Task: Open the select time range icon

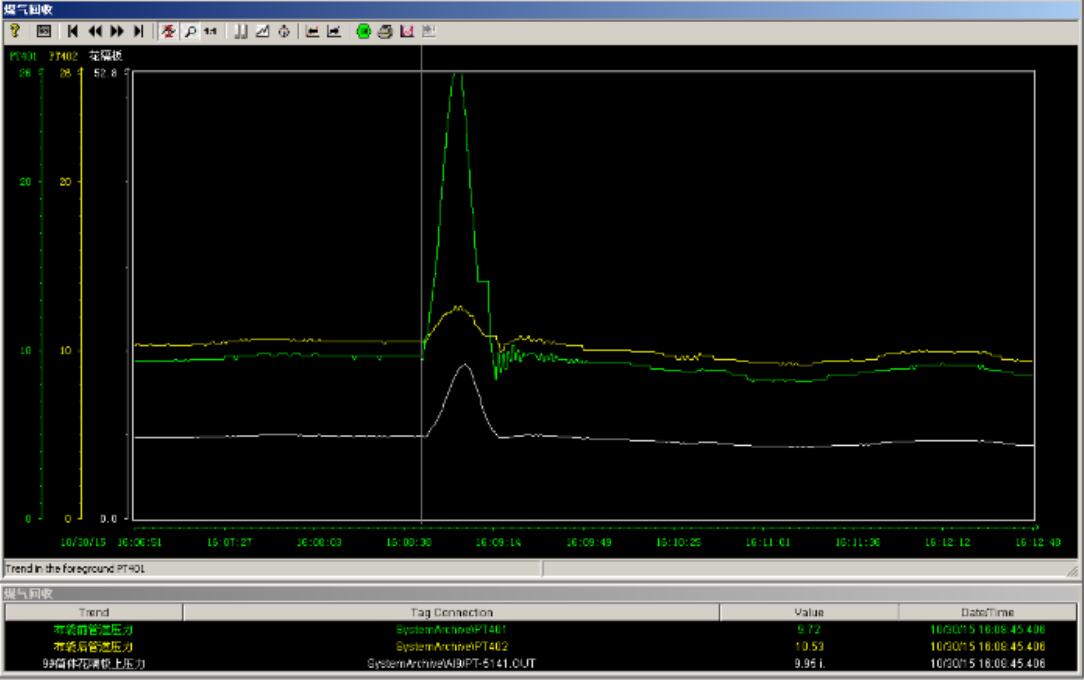Action: 283,31
